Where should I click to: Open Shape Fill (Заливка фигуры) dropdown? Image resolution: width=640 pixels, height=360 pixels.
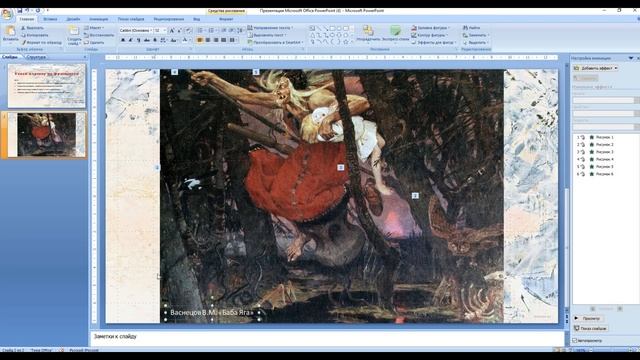click(431, 28)
